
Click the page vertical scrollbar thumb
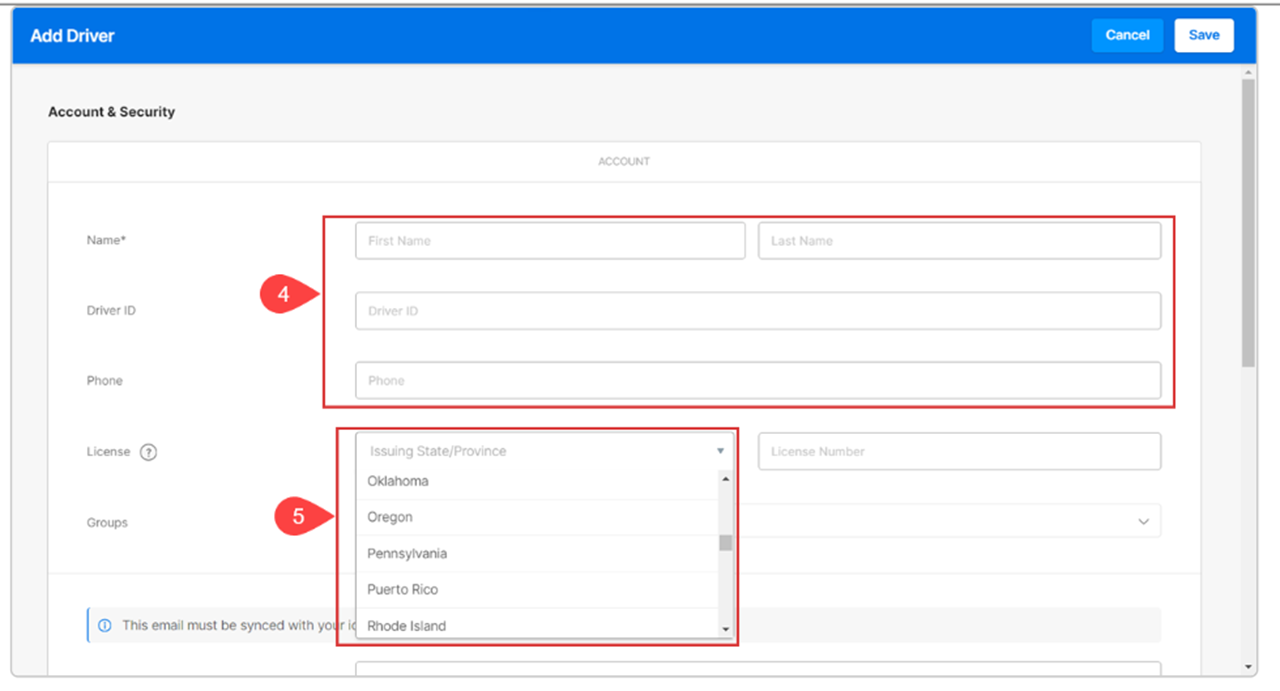coord(1248,223)
